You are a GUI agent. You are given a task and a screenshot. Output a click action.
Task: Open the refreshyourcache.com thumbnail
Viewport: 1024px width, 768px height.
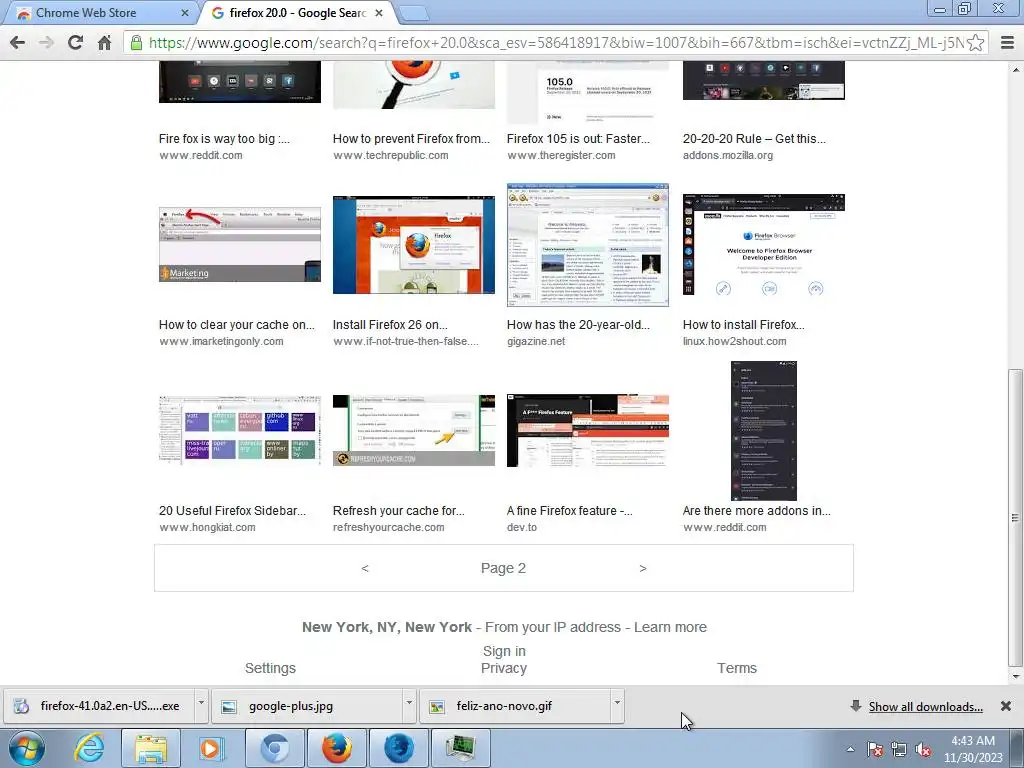point(413,430)
